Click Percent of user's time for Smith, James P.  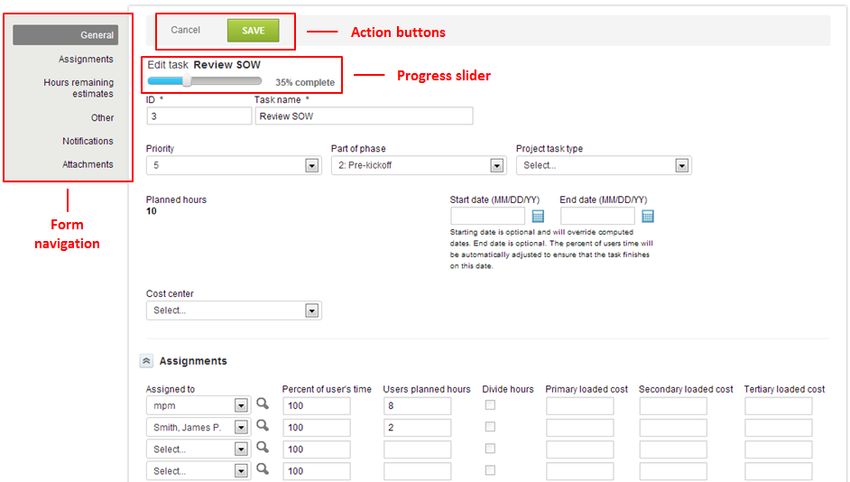316,427
